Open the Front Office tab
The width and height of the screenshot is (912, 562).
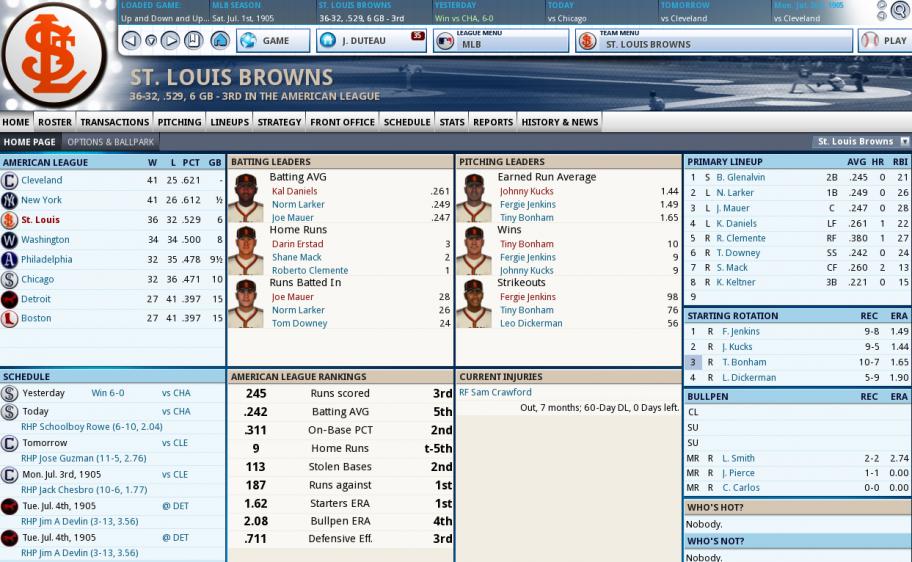[342, 122]
